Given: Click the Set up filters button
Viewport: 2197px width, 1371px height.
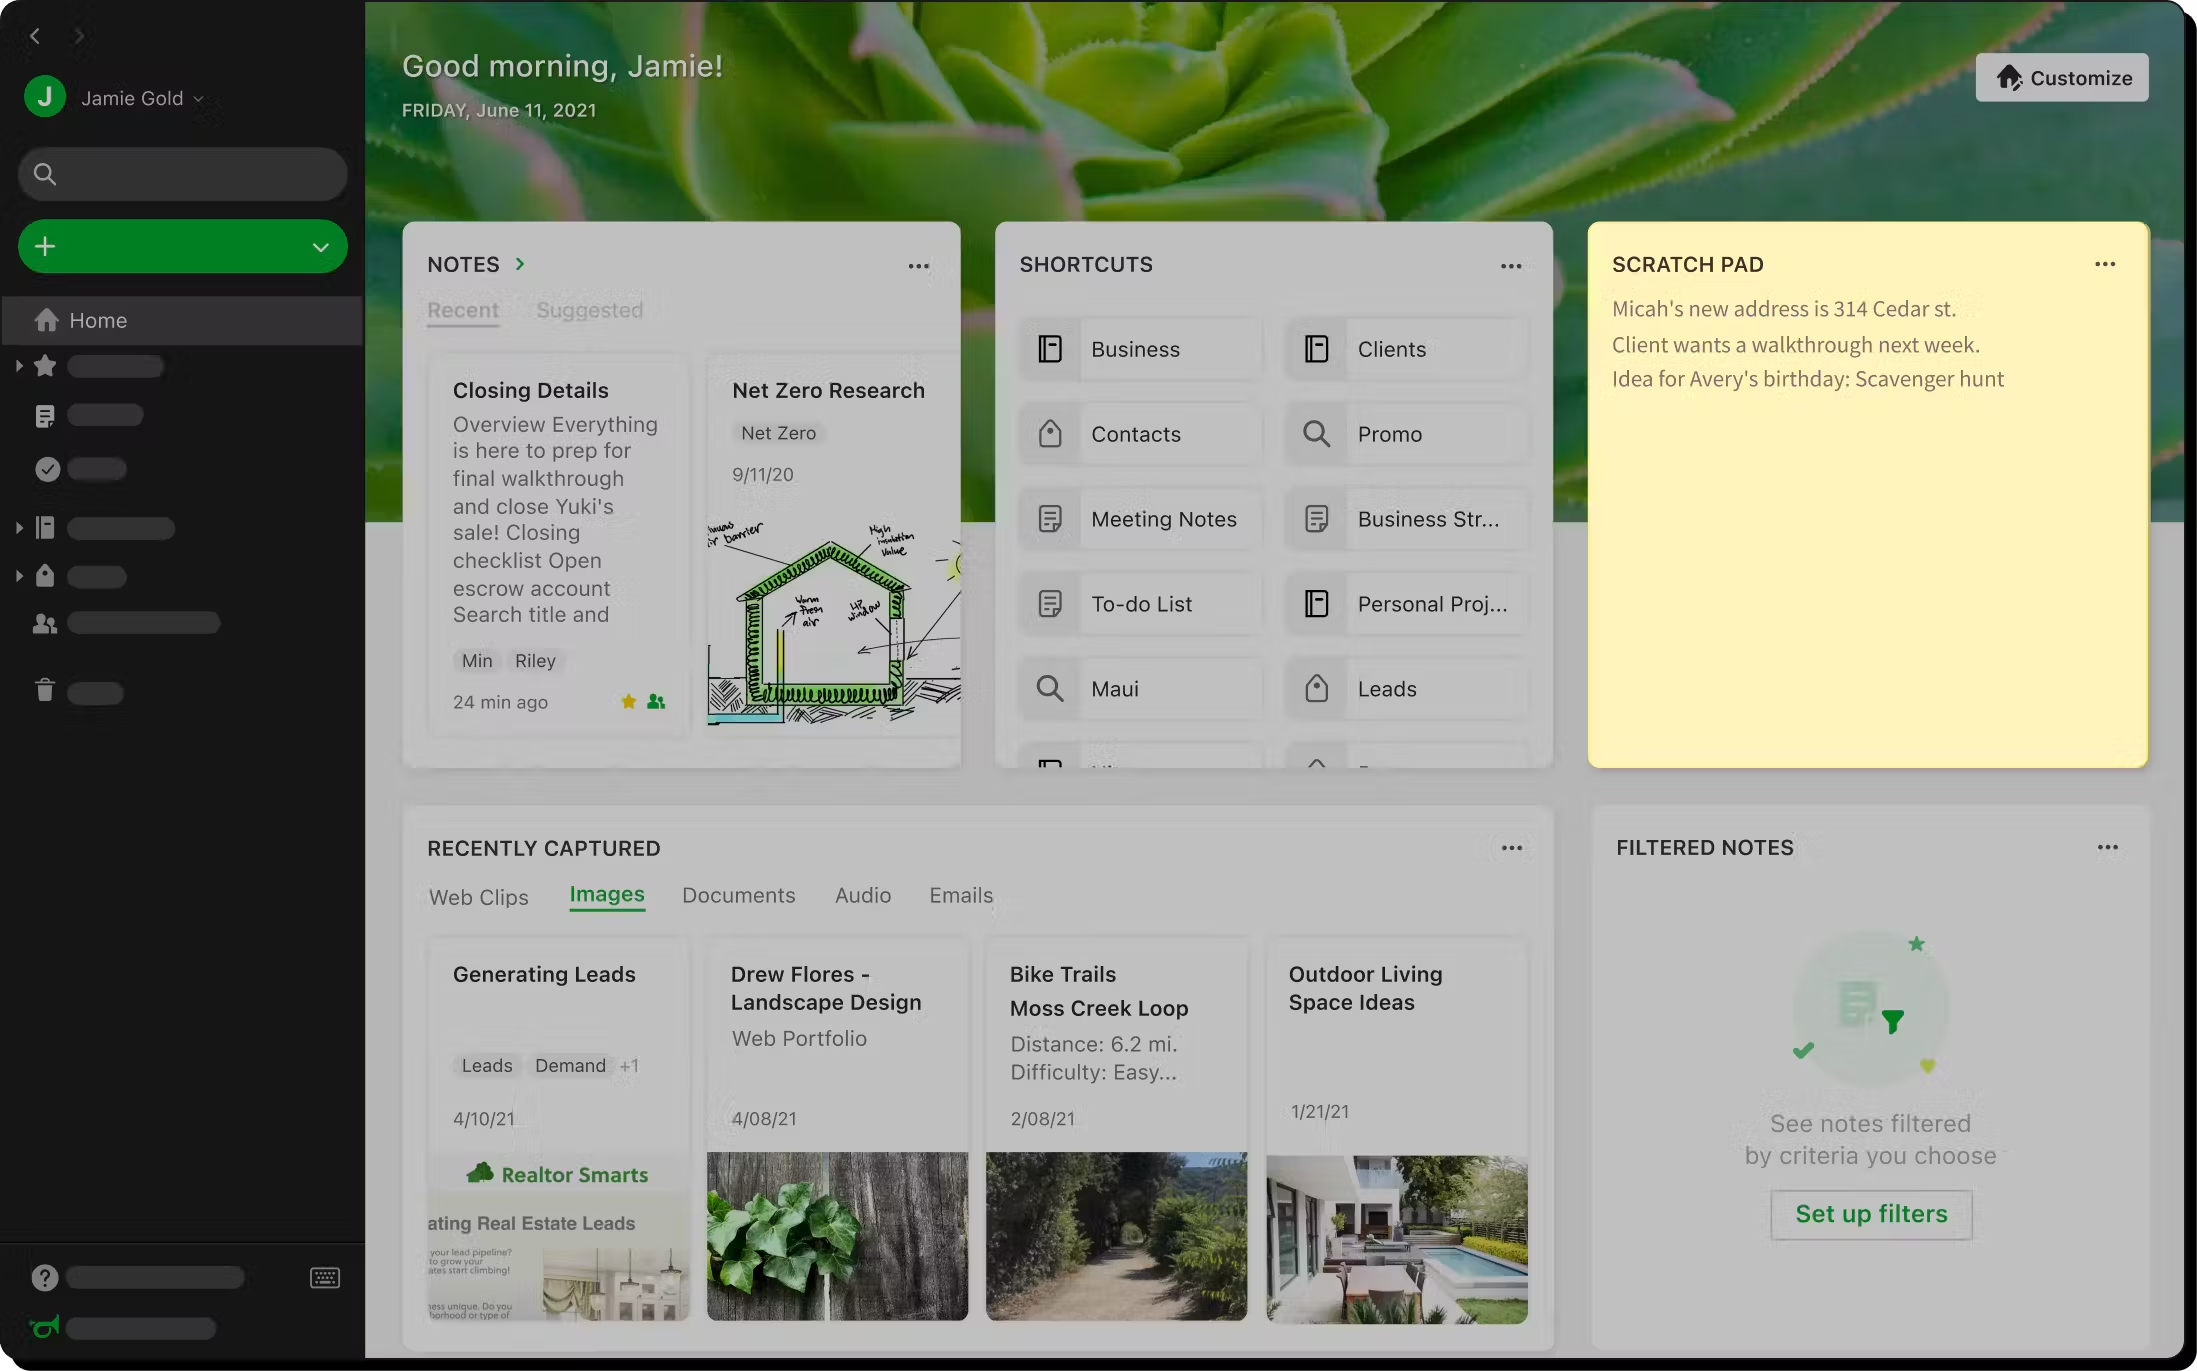Looking at the screenshot, I should [1870, 1214].
